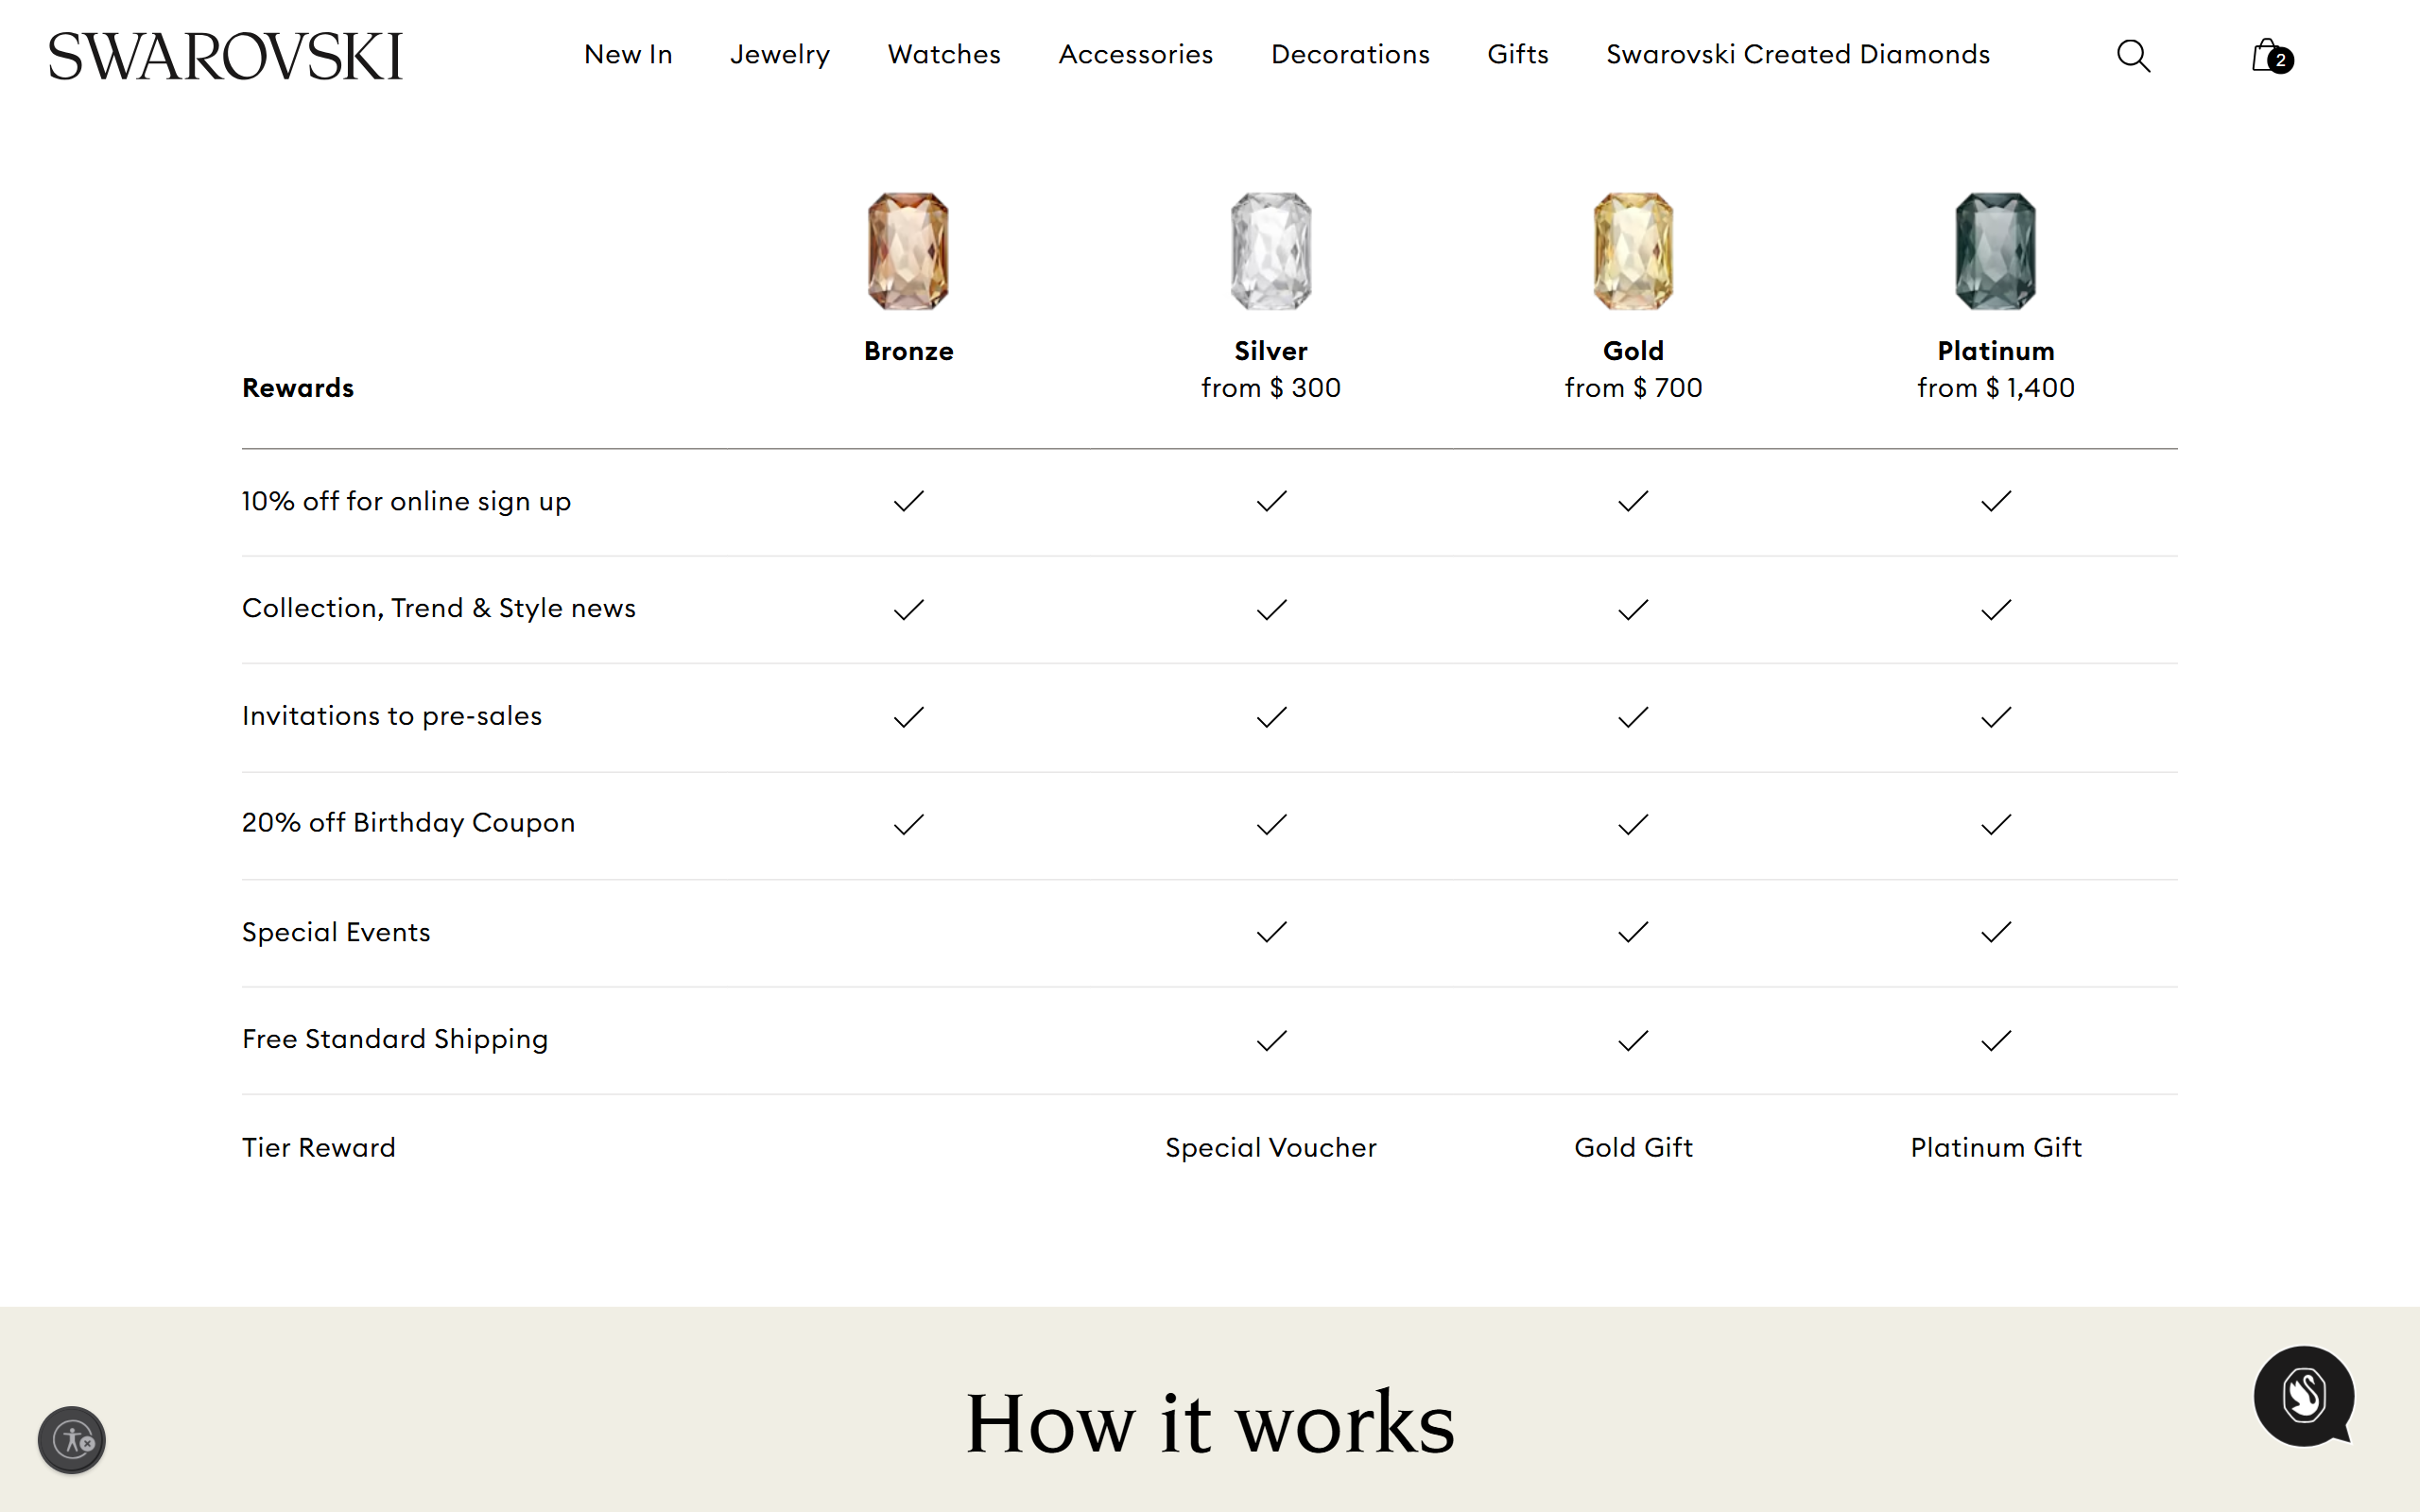Image resolution: width=2420 pixels, height=1512 pixels.
Task: Click 'Collection, Trend & Style news' row label
Action: [439, 608]
